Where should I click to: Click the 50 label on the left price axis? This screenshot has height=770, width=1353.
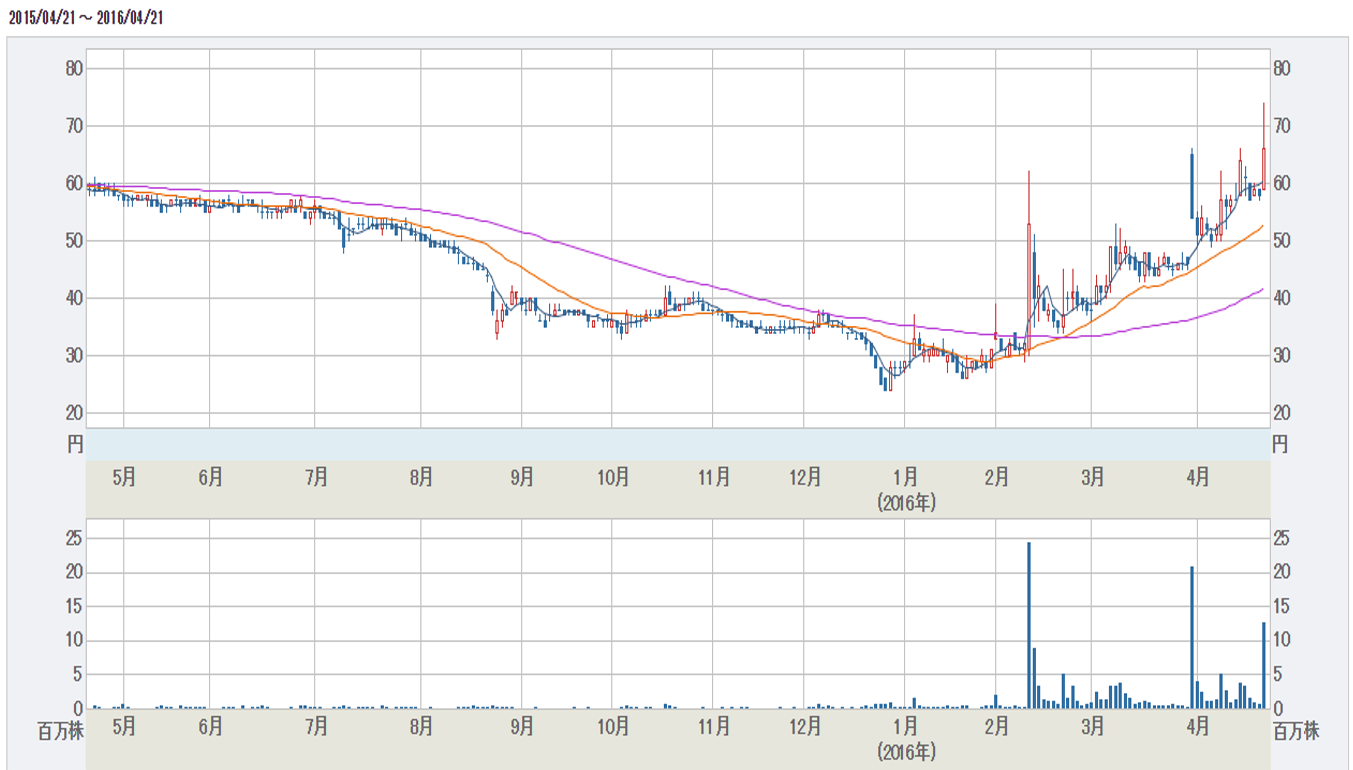click(x=75, y=241)
